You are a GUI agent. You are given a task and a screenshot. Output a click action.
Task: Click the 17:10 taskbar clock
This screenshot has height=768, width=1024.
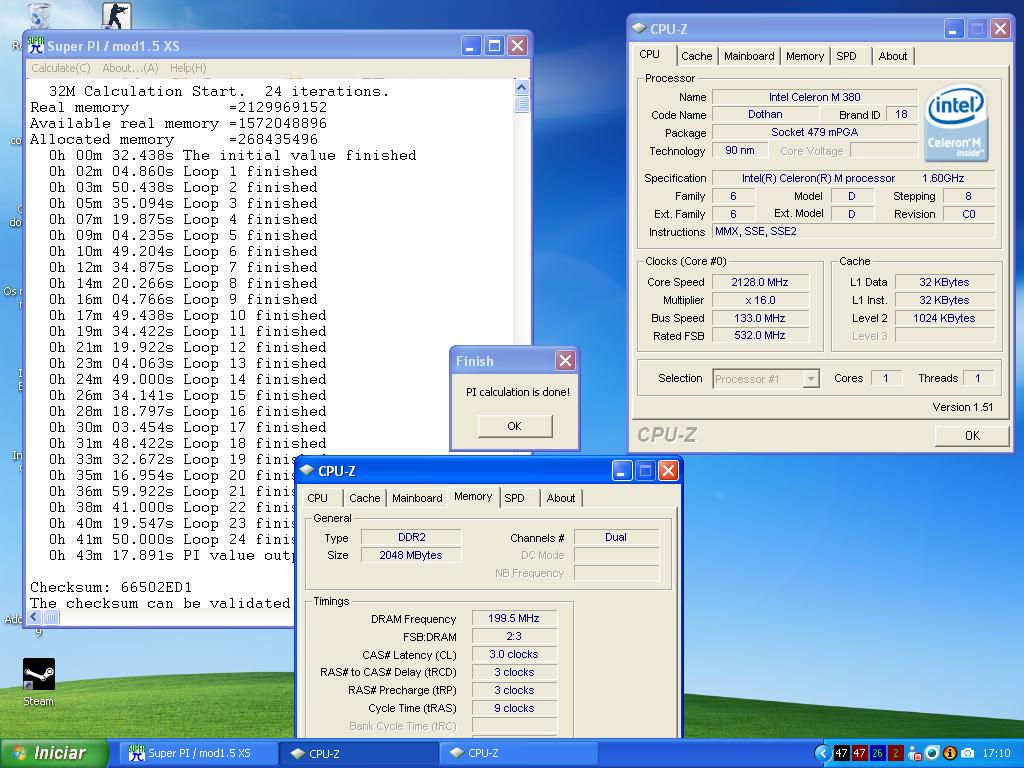pos(996,753)
